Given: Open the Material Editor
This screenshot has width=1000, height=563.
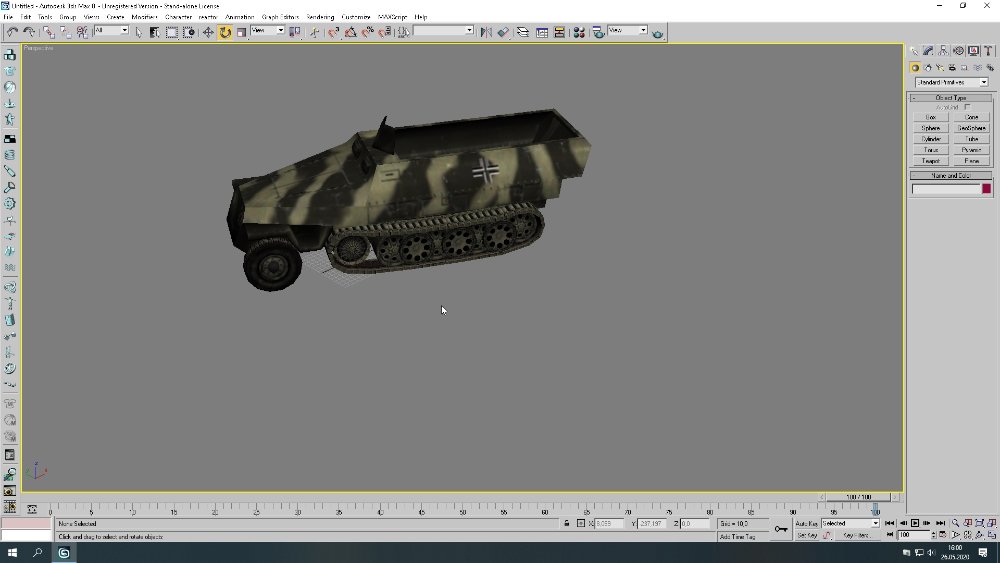Looking at the screenshot, I should 579,32.
